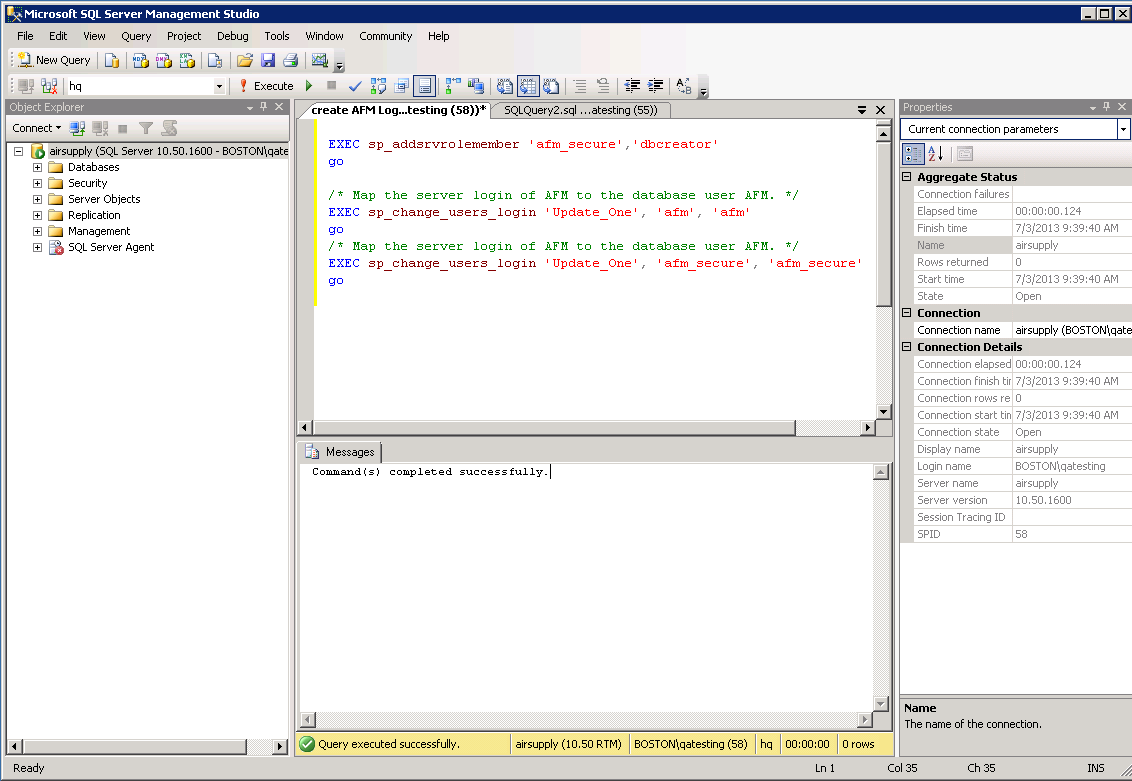Open Current connection parameters dropdown
Viewport: 1132px width, 781px height.
click(1123, 129)
